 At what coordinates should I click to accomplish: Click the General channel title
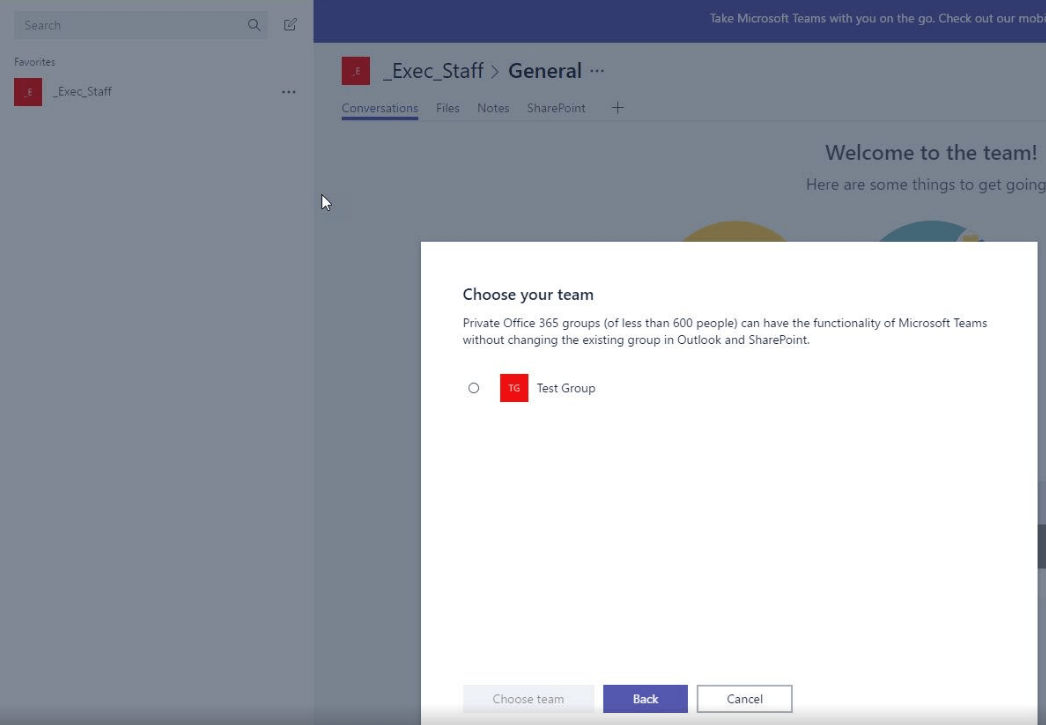[545, 71]
